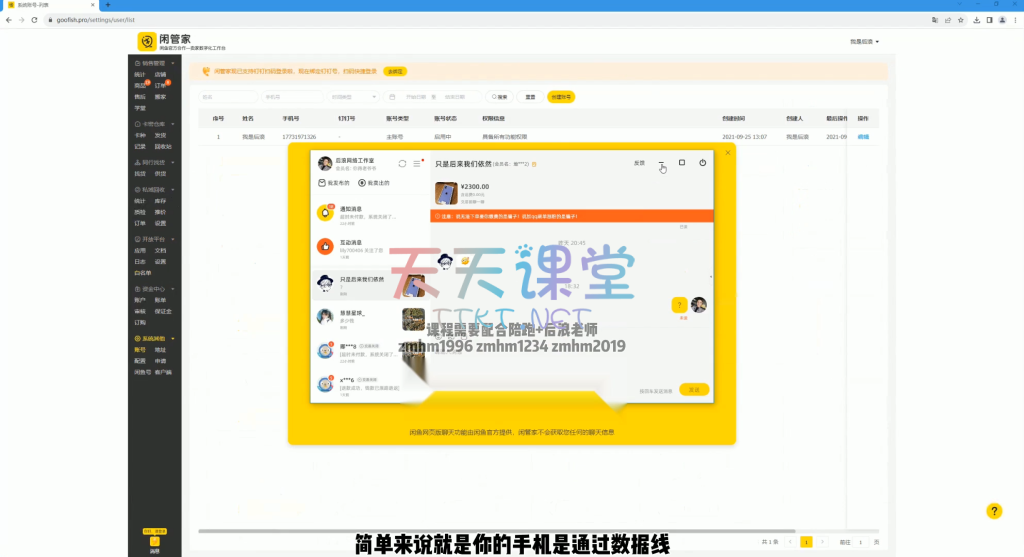This screenshot has height=557, width=1024.
Task: Click the 闲管家 logo icon
Action: click(146, 41)
